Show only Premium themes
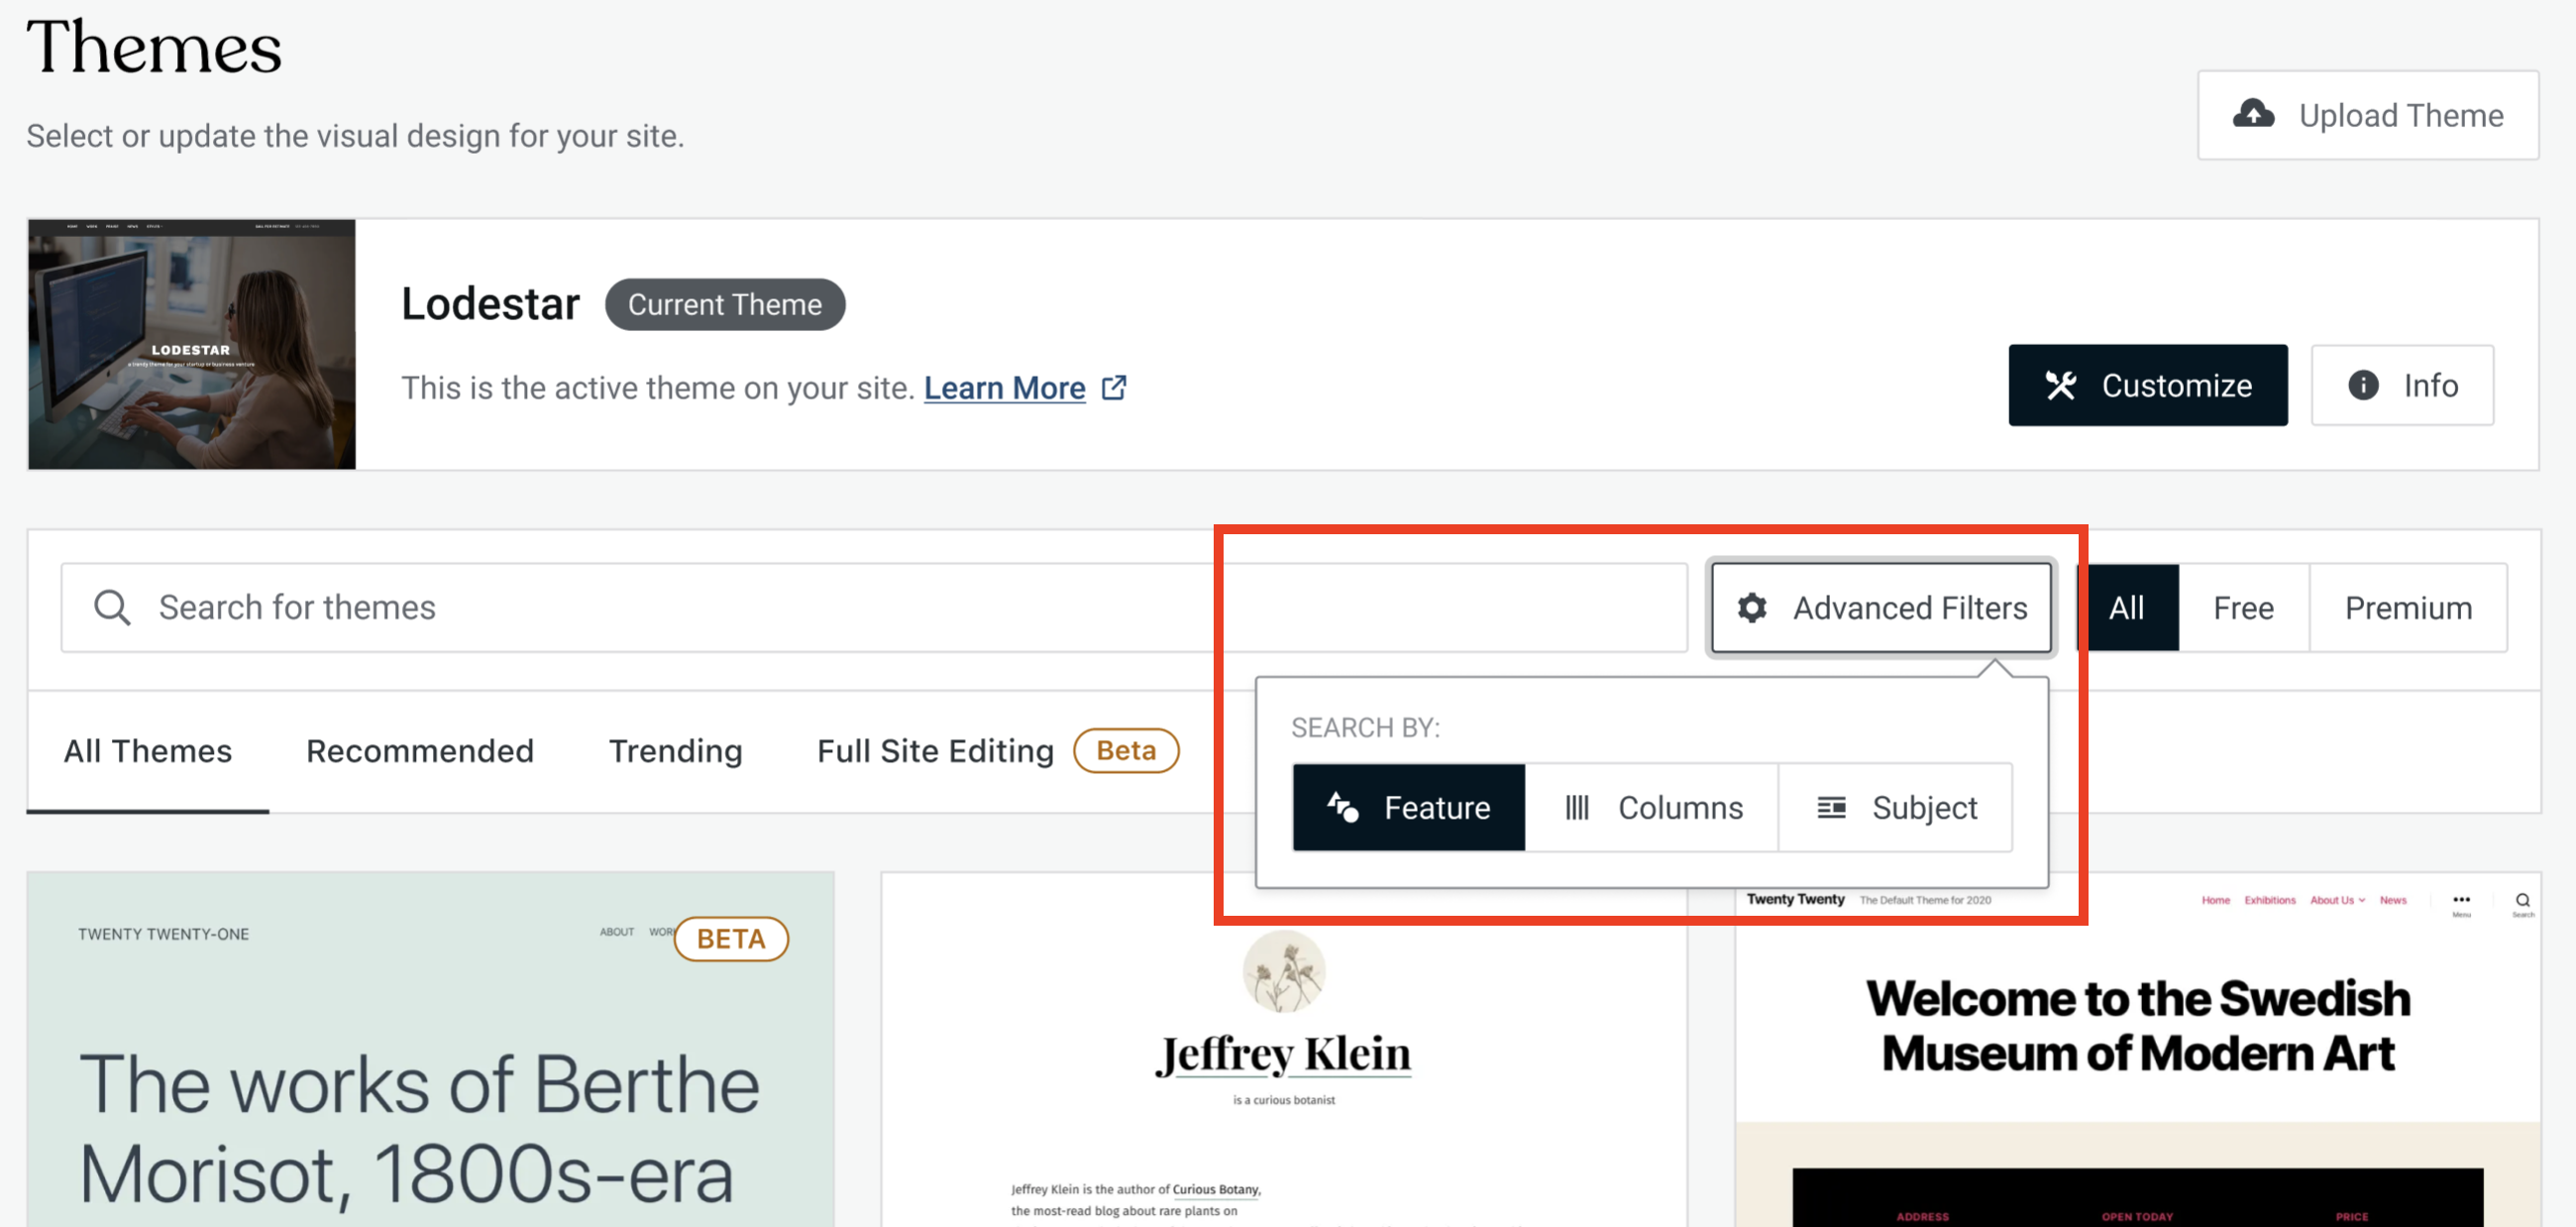The height and width of the screenshot is (1227, 2576). click(2407, 607)
